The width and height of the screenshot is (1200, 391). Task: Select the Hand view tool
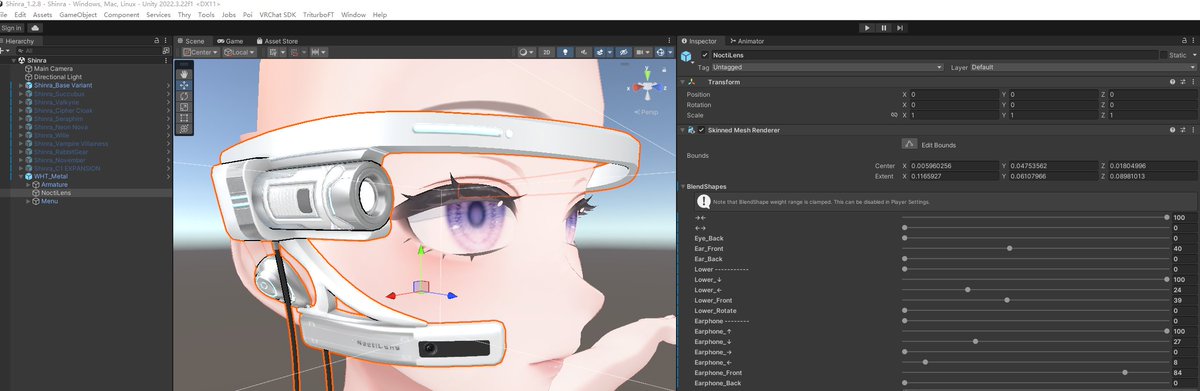click(x=183, y=74)
